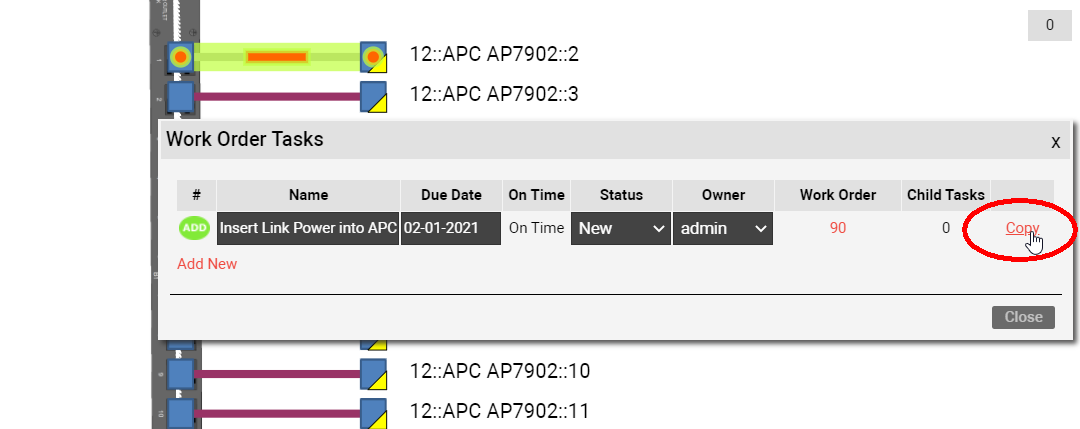Click the green ADD task icon
The width and height of the screenshot is (1080, 429).
(196, 228)
